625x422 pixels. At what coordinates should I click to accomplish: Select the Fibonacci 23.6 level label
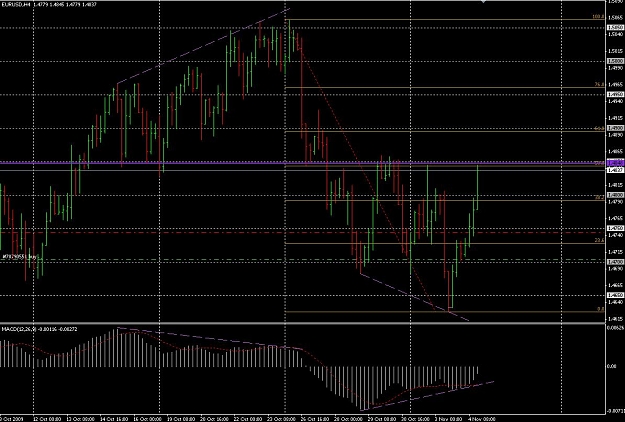(599, 240)
